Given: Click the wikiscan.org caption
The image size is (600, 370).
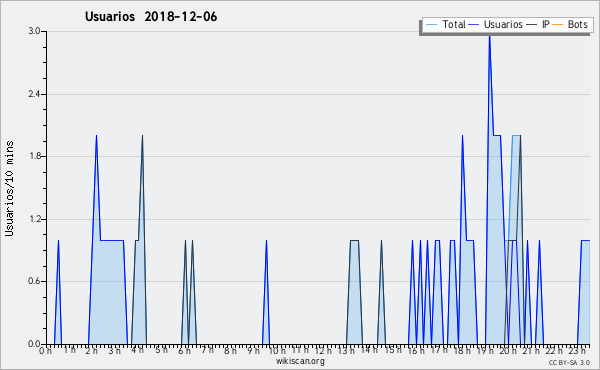Looking at the screenshot, I should pos(300,361).
